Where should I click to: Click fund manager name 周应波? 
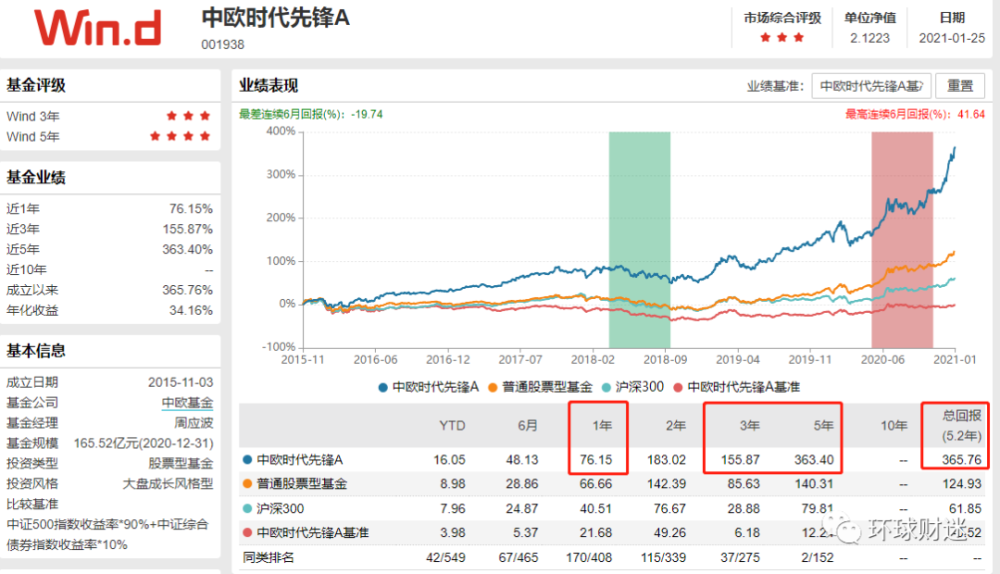pos(194,423)
